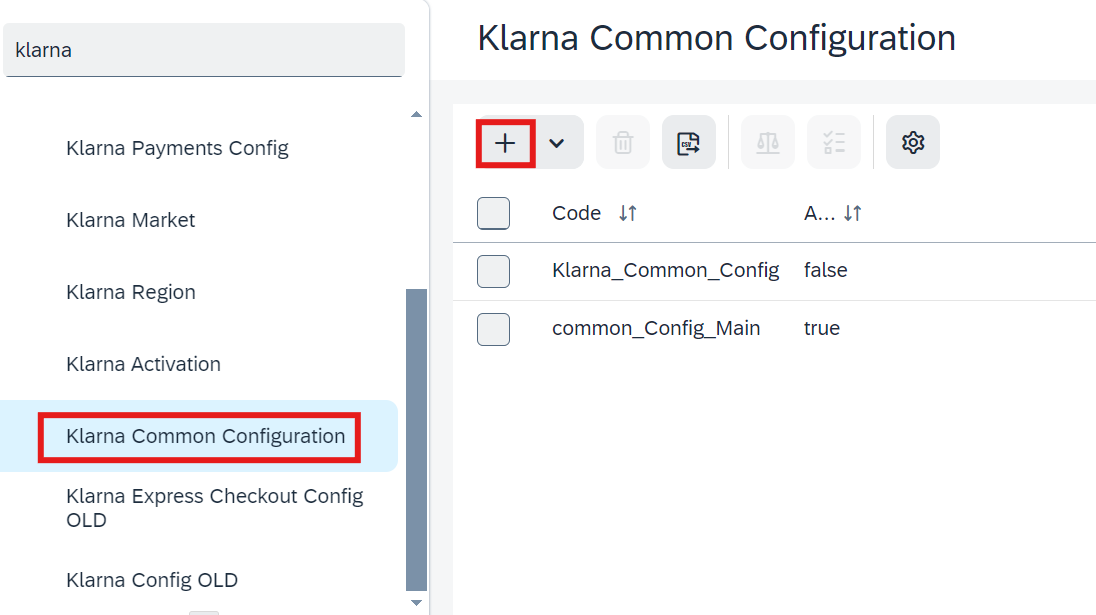Sort by the Code column arrows

pyautogui.click(x=628, y=213)
